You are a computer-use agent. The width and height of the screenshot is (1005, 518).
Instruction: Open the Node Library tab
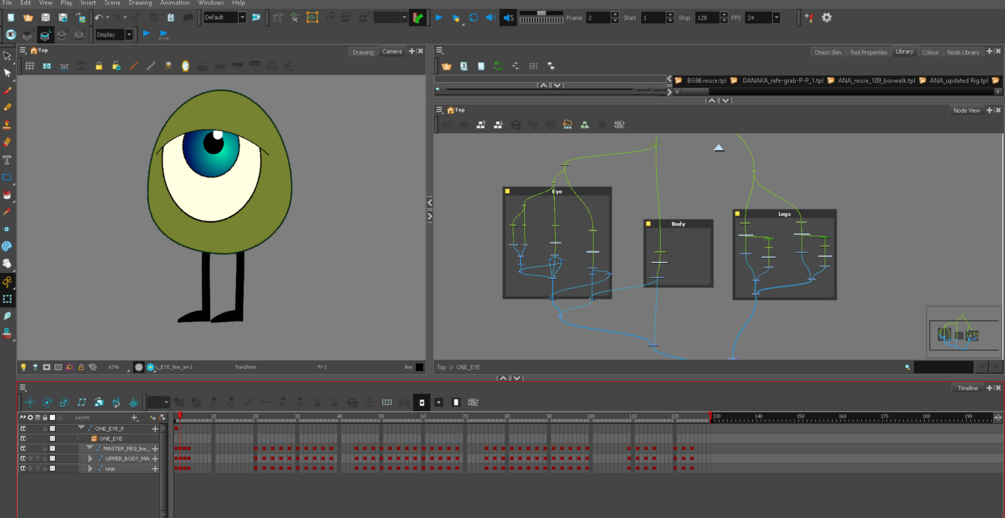[963, 52]
